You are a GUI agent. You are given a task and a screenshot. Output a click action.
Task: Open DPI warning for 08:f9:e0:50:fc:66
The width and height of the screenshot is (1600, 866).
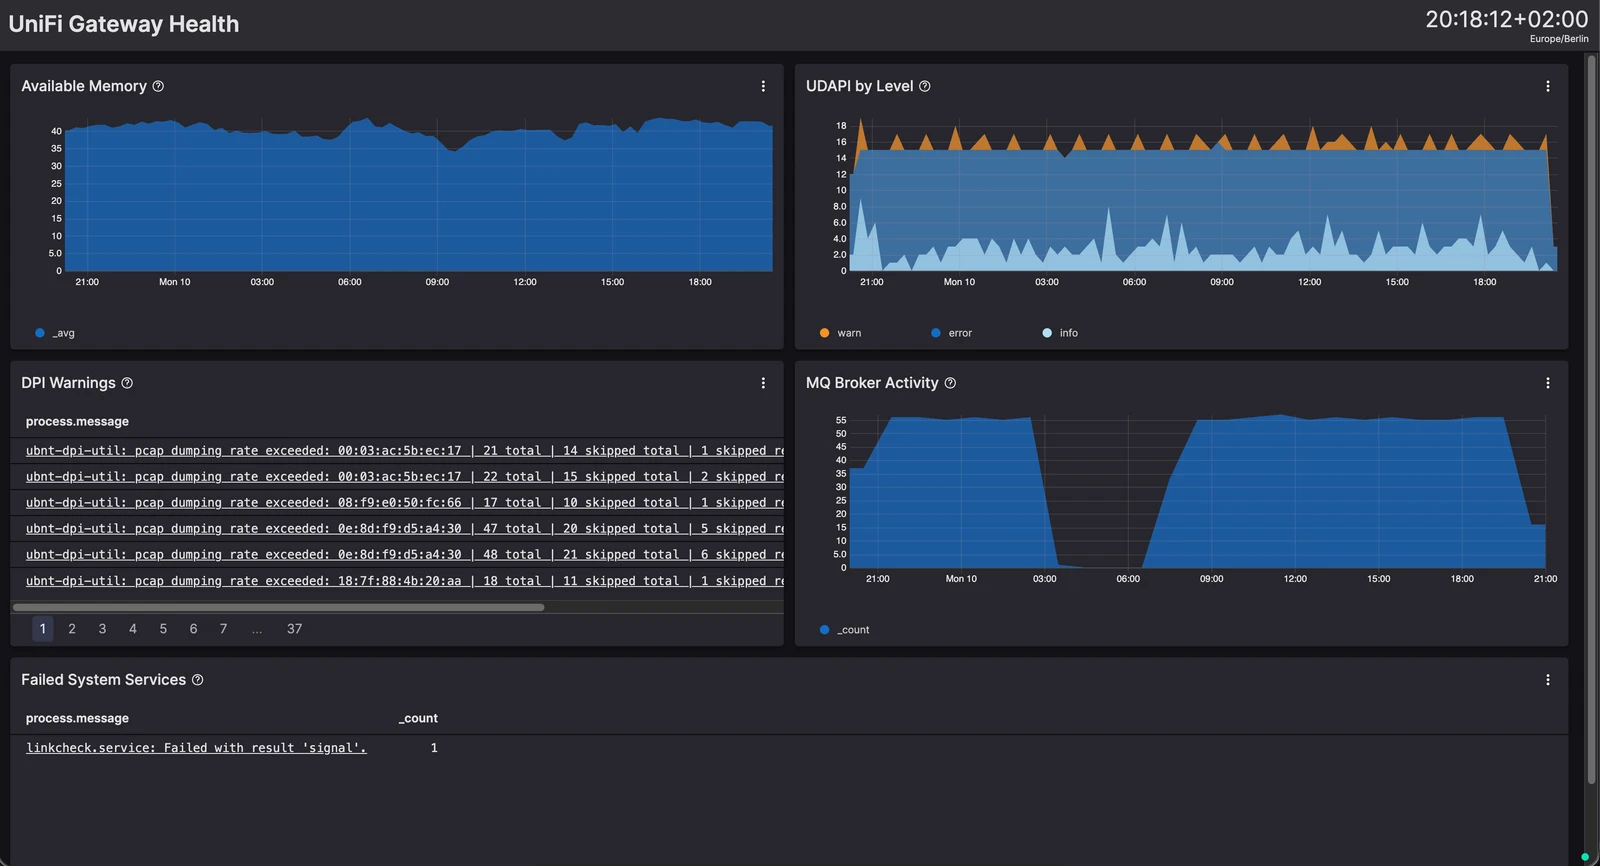pos(405,503)
